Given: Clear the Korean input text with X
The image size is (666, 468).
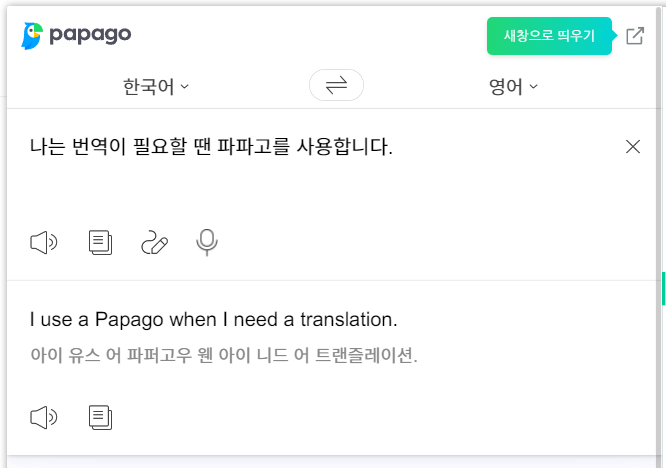Looking at the screenshot, I should point(633,147).
